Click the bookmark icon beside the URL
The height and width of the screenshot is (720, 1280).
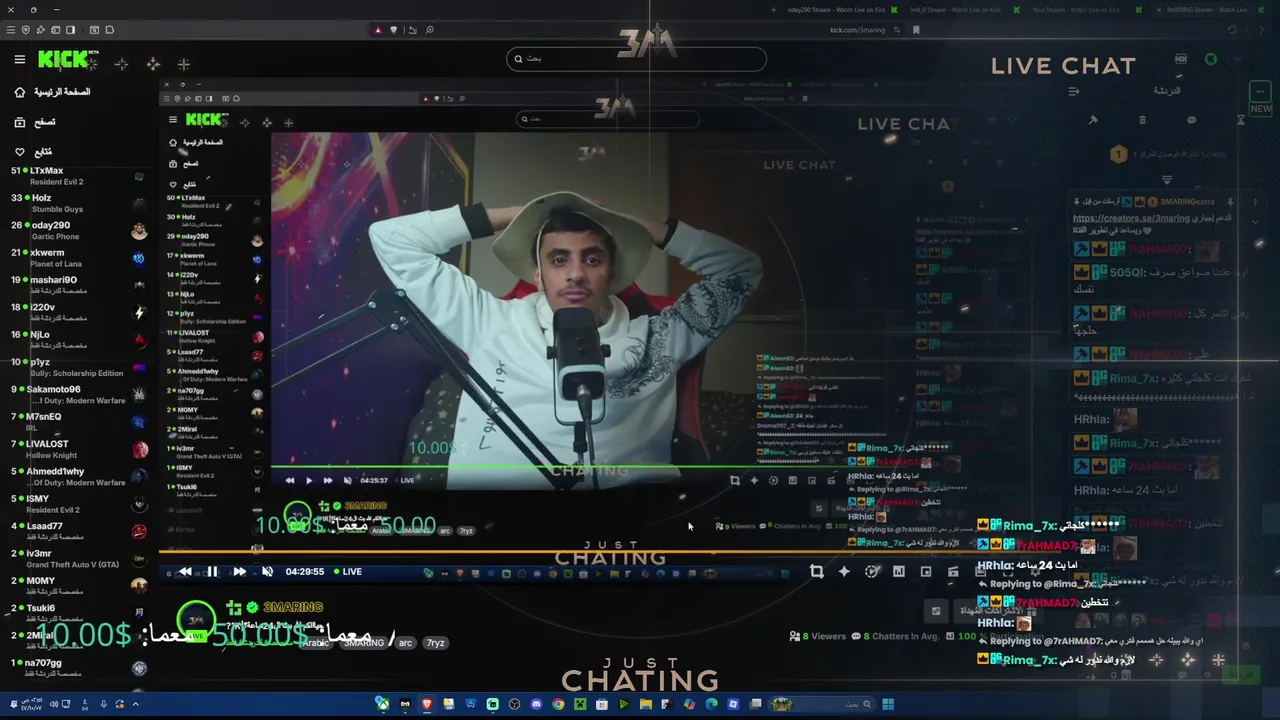pyautogui.click(x=916, y=30)
